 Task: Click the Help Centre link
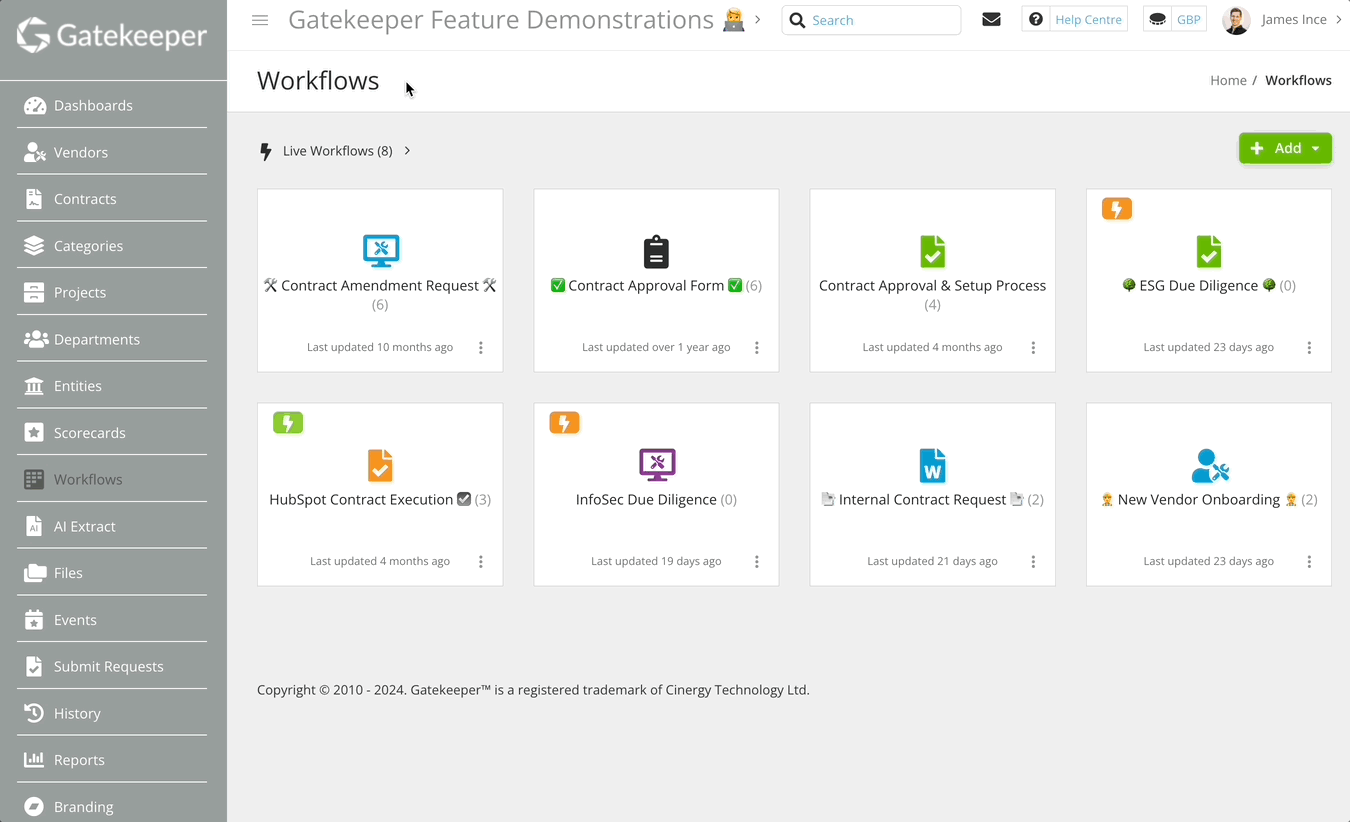[1088, 18]
